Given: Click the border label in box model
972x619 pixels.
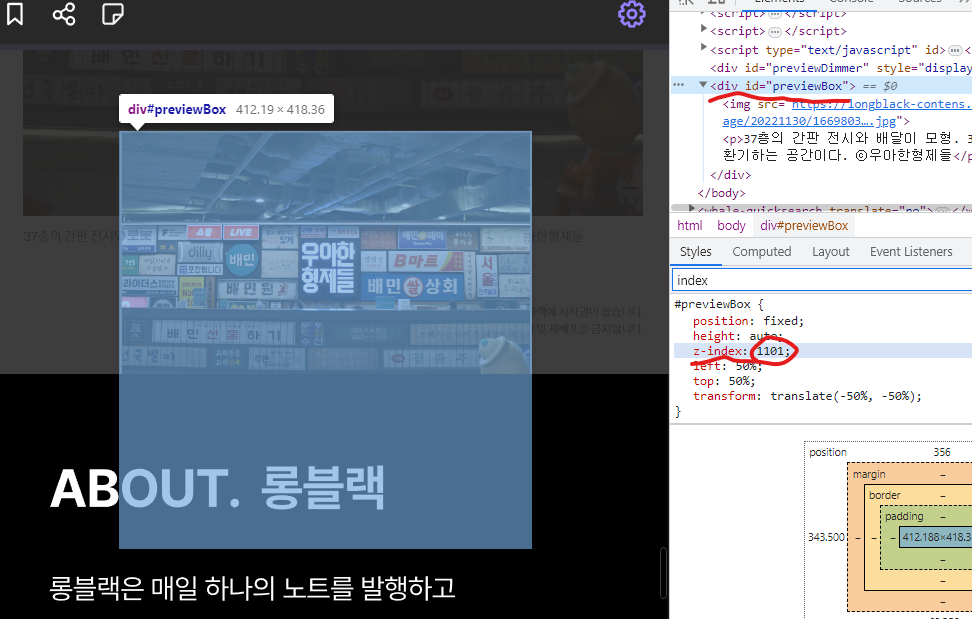Looking at the screenshot, I should coord(885,495).
